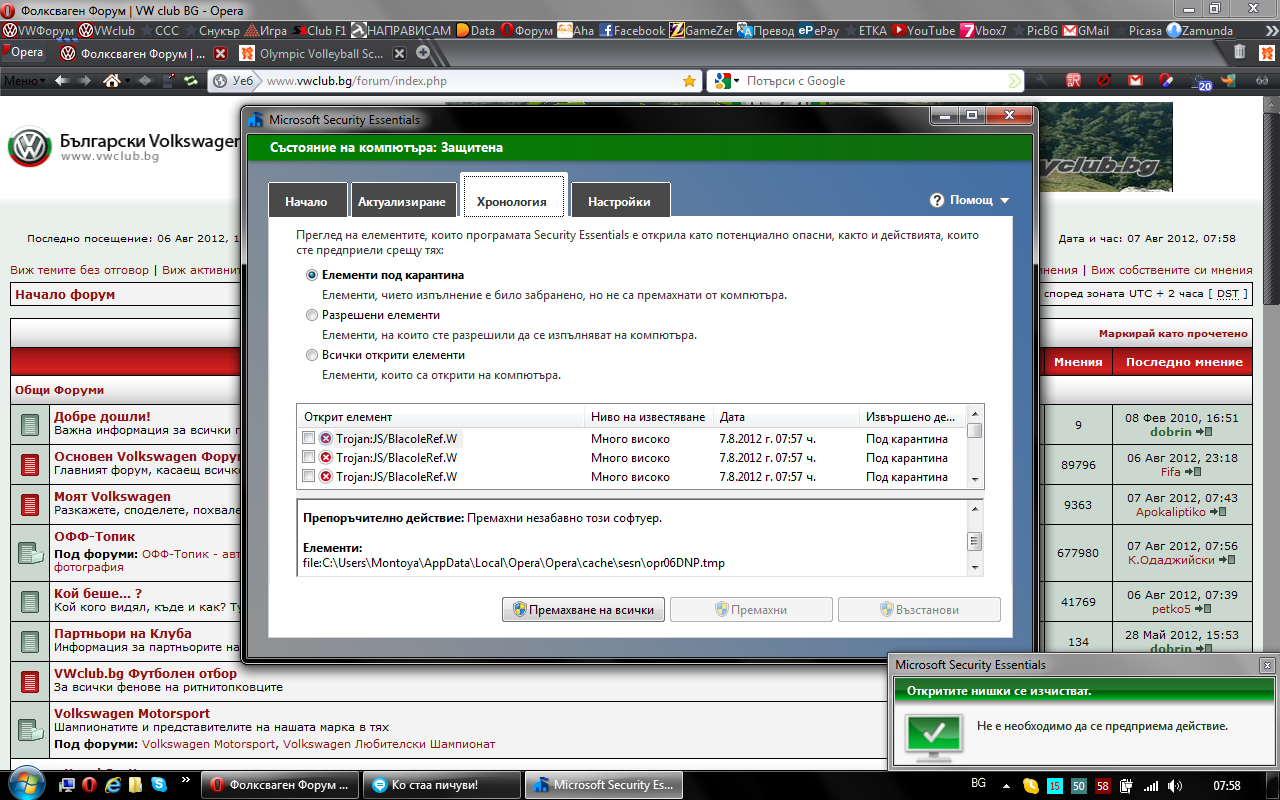The height and width of the screenshot is (800, 1280).
Task: Click Маркирай като прочетено link
Action: click(1173, 334)
